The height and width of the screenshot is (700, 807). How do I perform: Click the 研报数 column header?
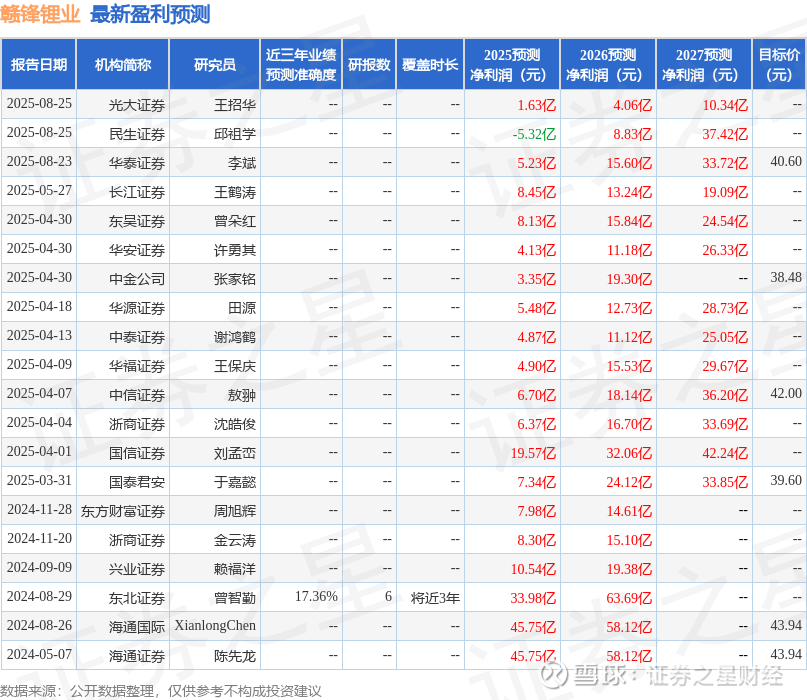369,64
